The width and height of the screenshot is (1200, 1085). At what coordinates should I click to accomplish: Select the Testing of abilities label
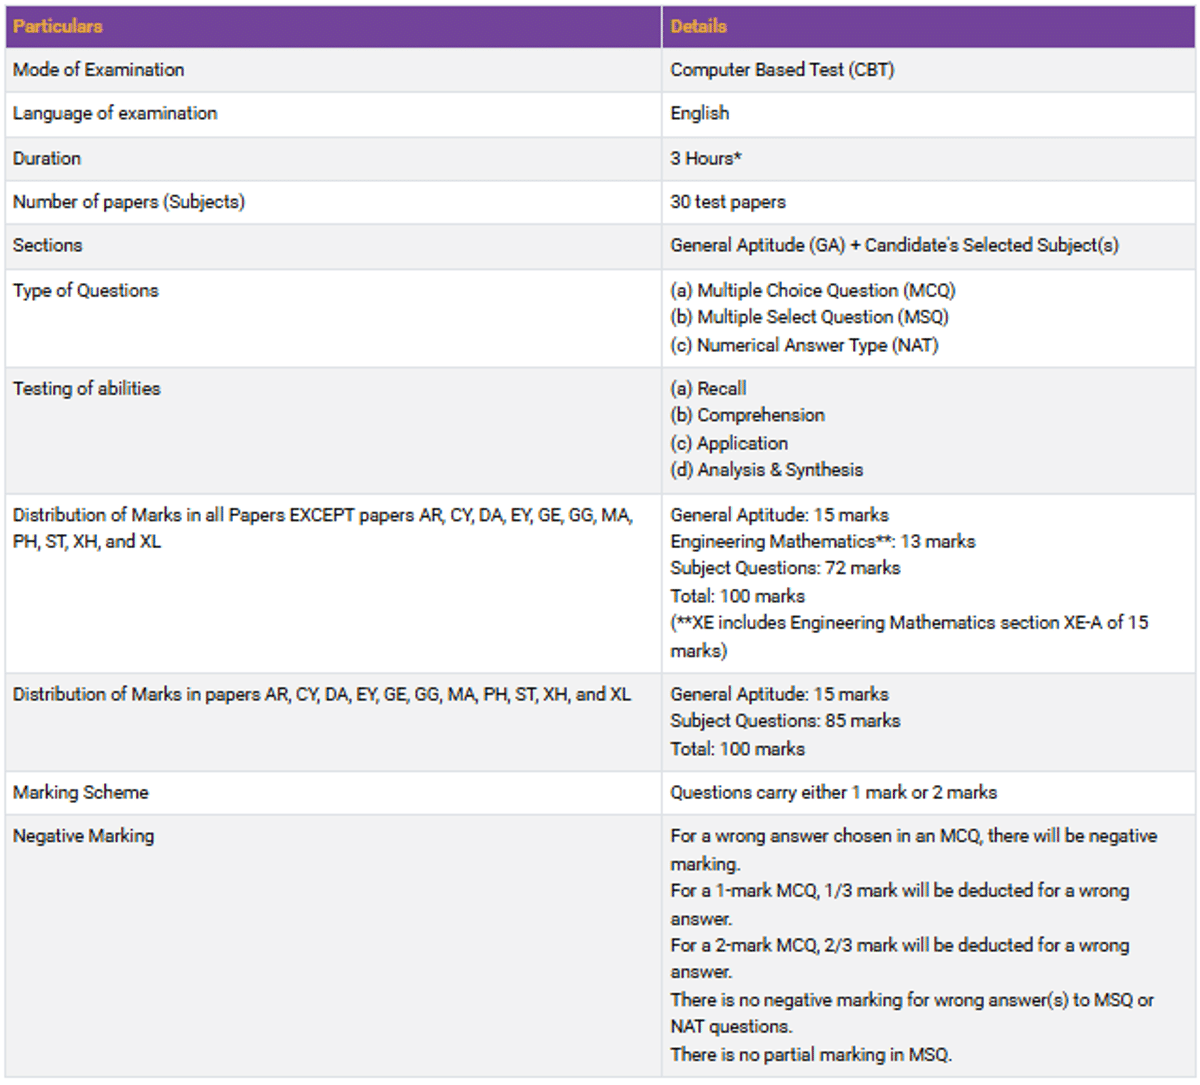pyautogui.click(x=87, y=389)
